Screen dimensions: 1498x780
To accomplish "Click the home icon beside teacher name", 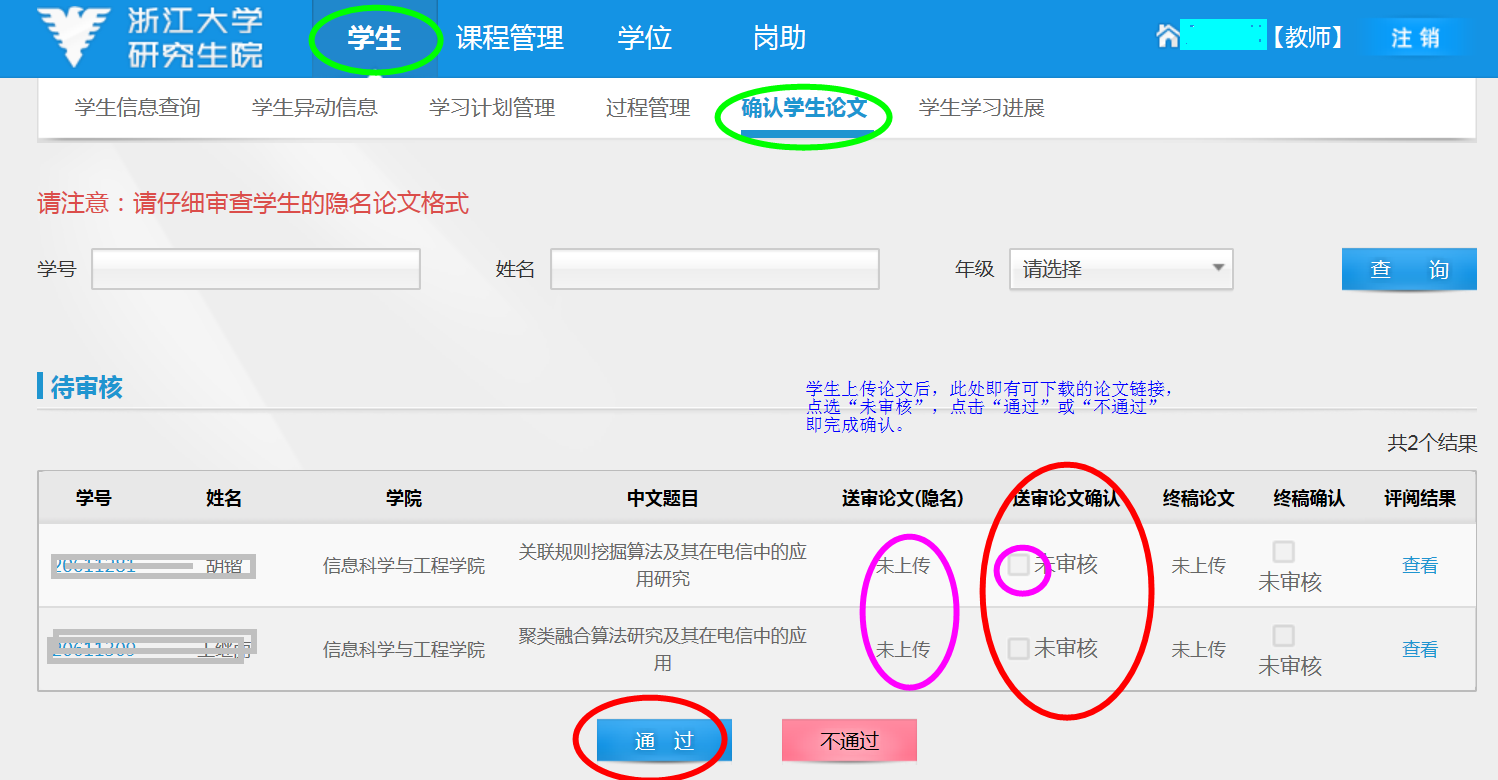I will pyautogui.click(x=1167, y=38).
